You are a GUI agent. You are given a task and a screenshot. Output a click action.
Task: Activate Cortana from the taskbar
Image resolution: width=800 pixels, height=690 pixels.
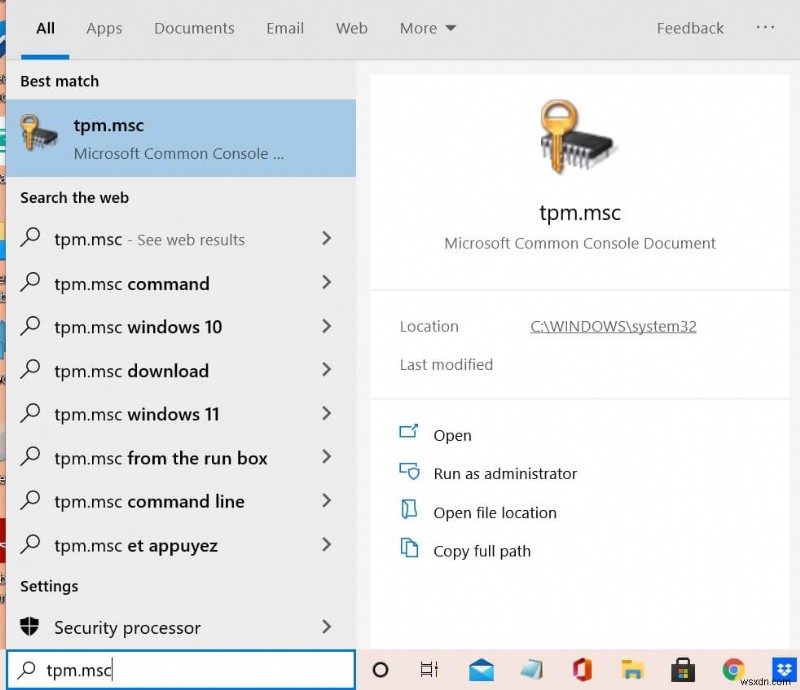380,670
